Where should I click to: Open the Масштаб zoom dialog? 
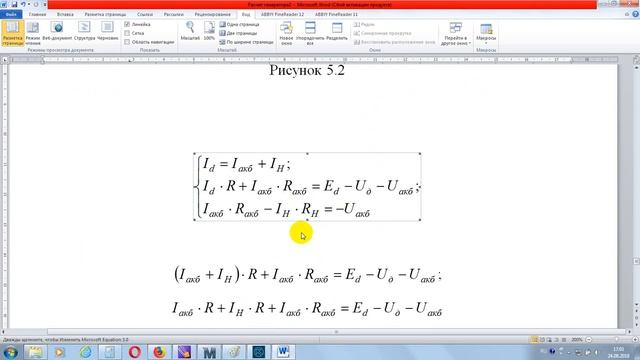(190, 32)
